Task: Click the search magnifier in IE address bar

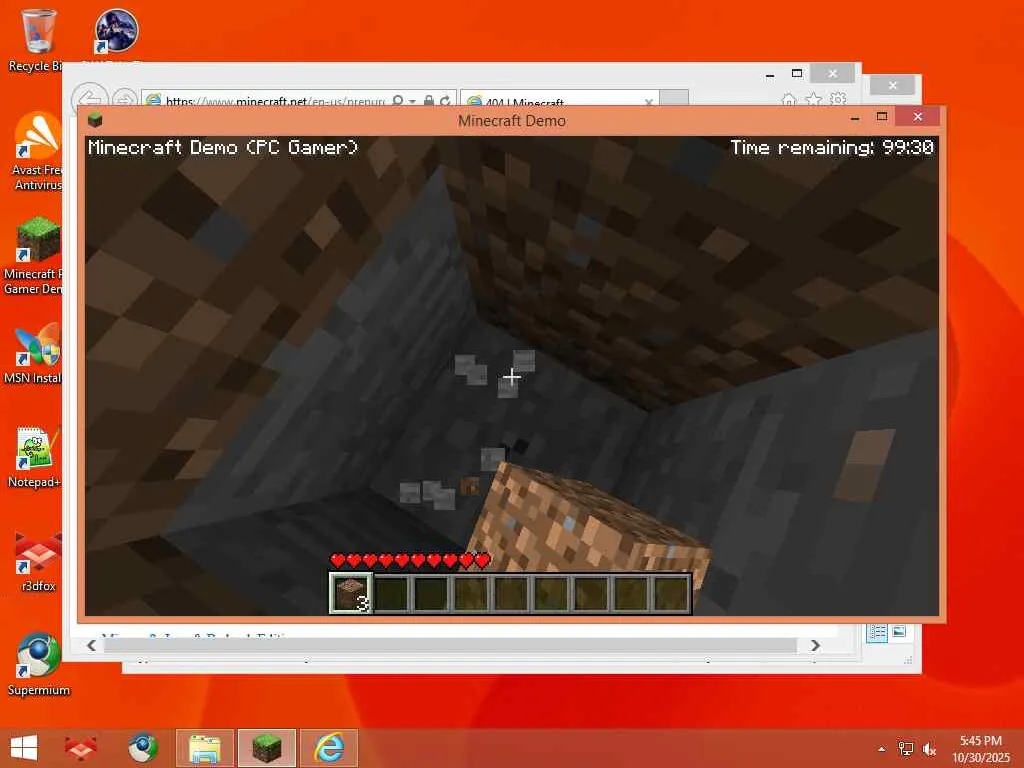Action: [397, 101]
